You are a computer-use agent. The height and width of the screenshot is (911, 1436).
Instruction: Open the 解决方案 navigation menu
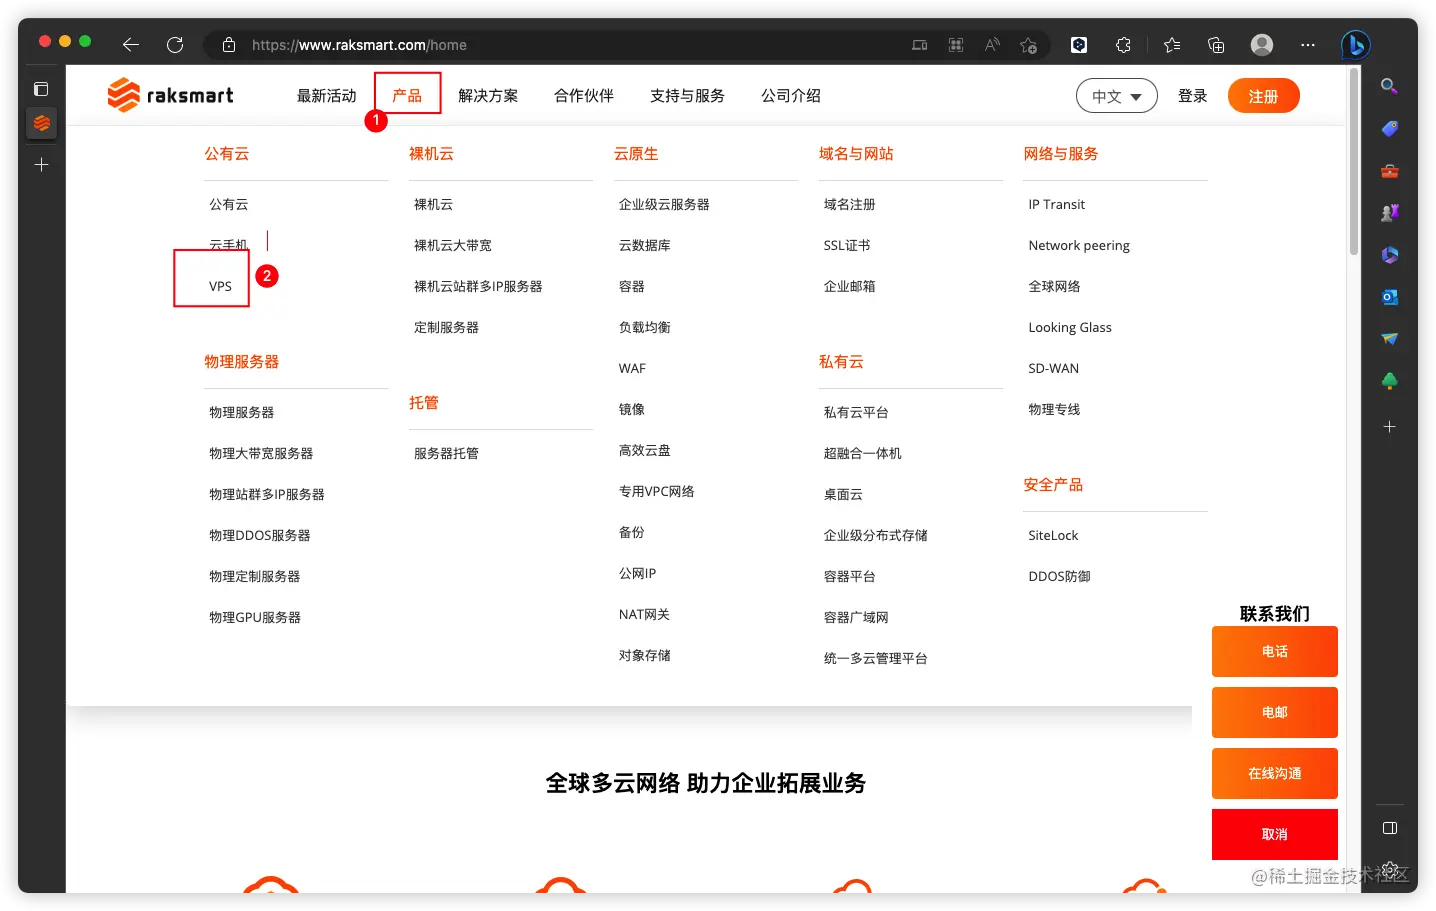(x=488, y=96)
